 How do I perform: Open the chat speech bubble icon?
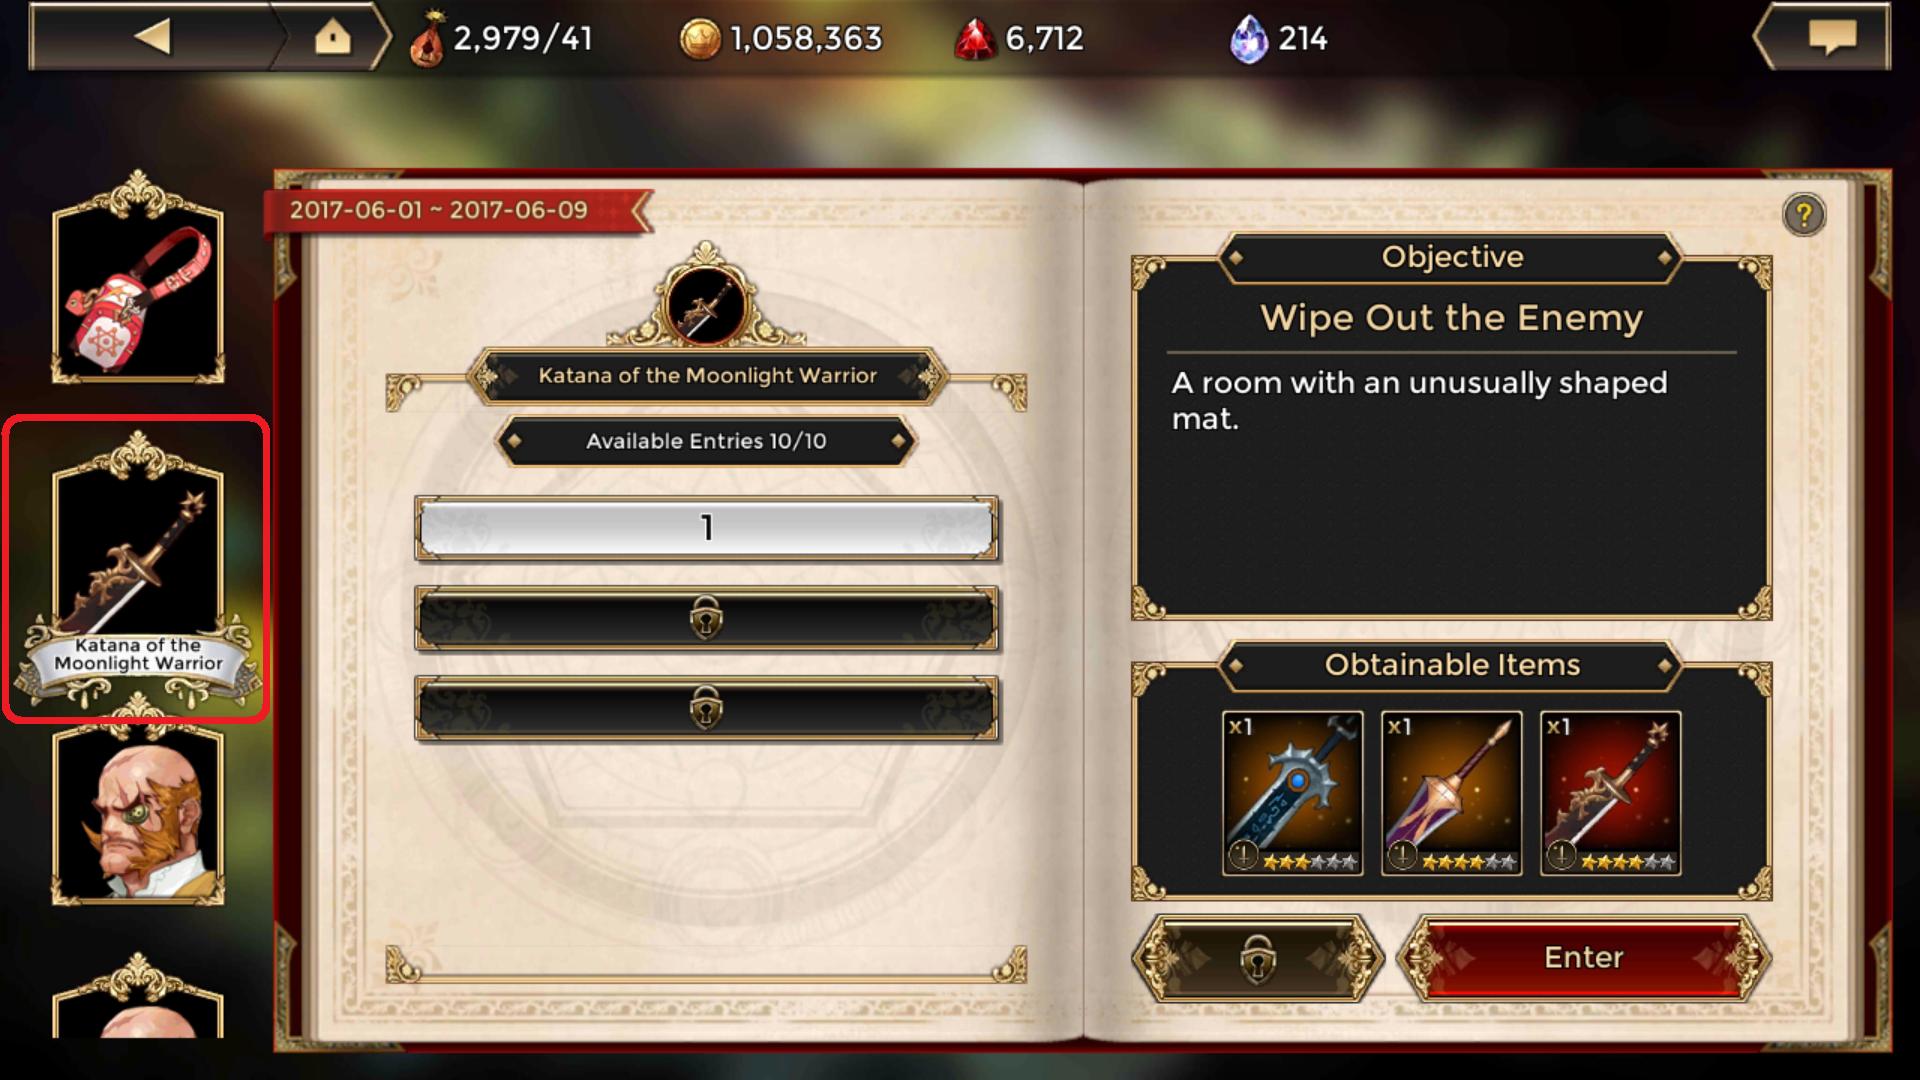(x=1831, y=37)
